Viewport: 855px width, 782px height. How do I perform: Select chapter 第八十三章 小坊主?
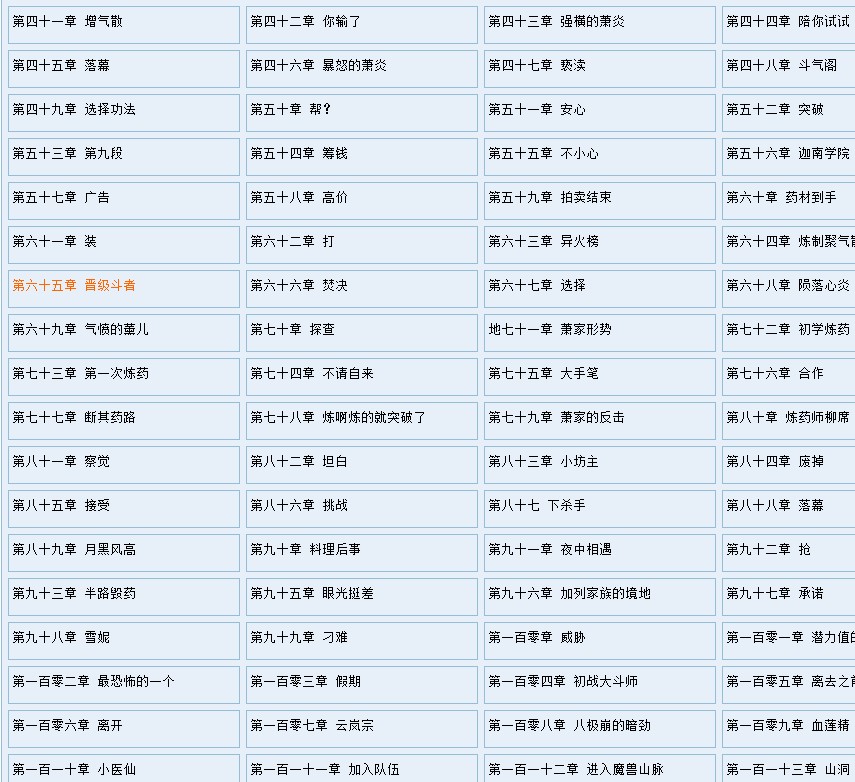point(543,462)
